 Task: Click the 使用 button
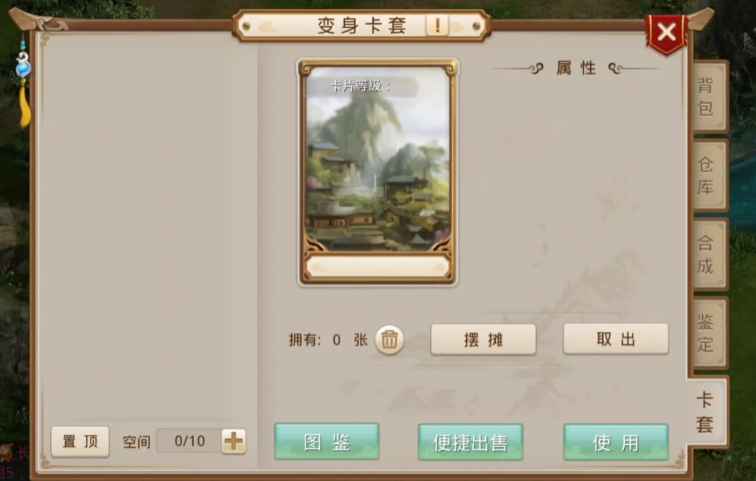pos(616,442)
